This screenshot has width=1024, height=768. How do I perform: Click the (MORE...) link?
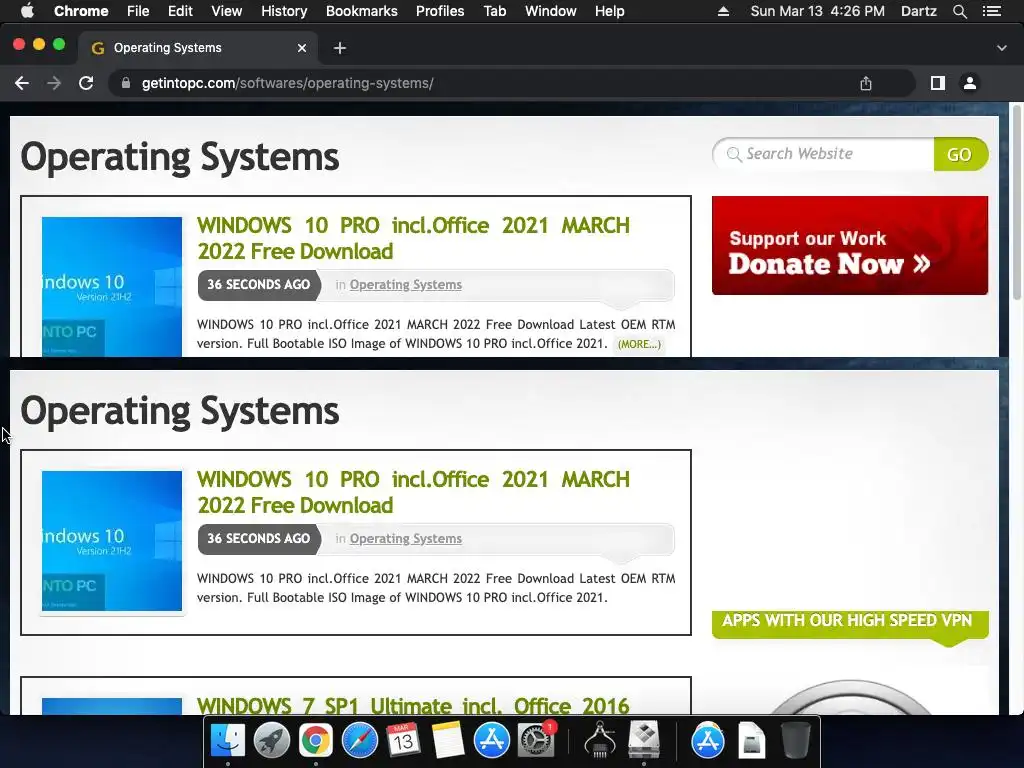639,344
